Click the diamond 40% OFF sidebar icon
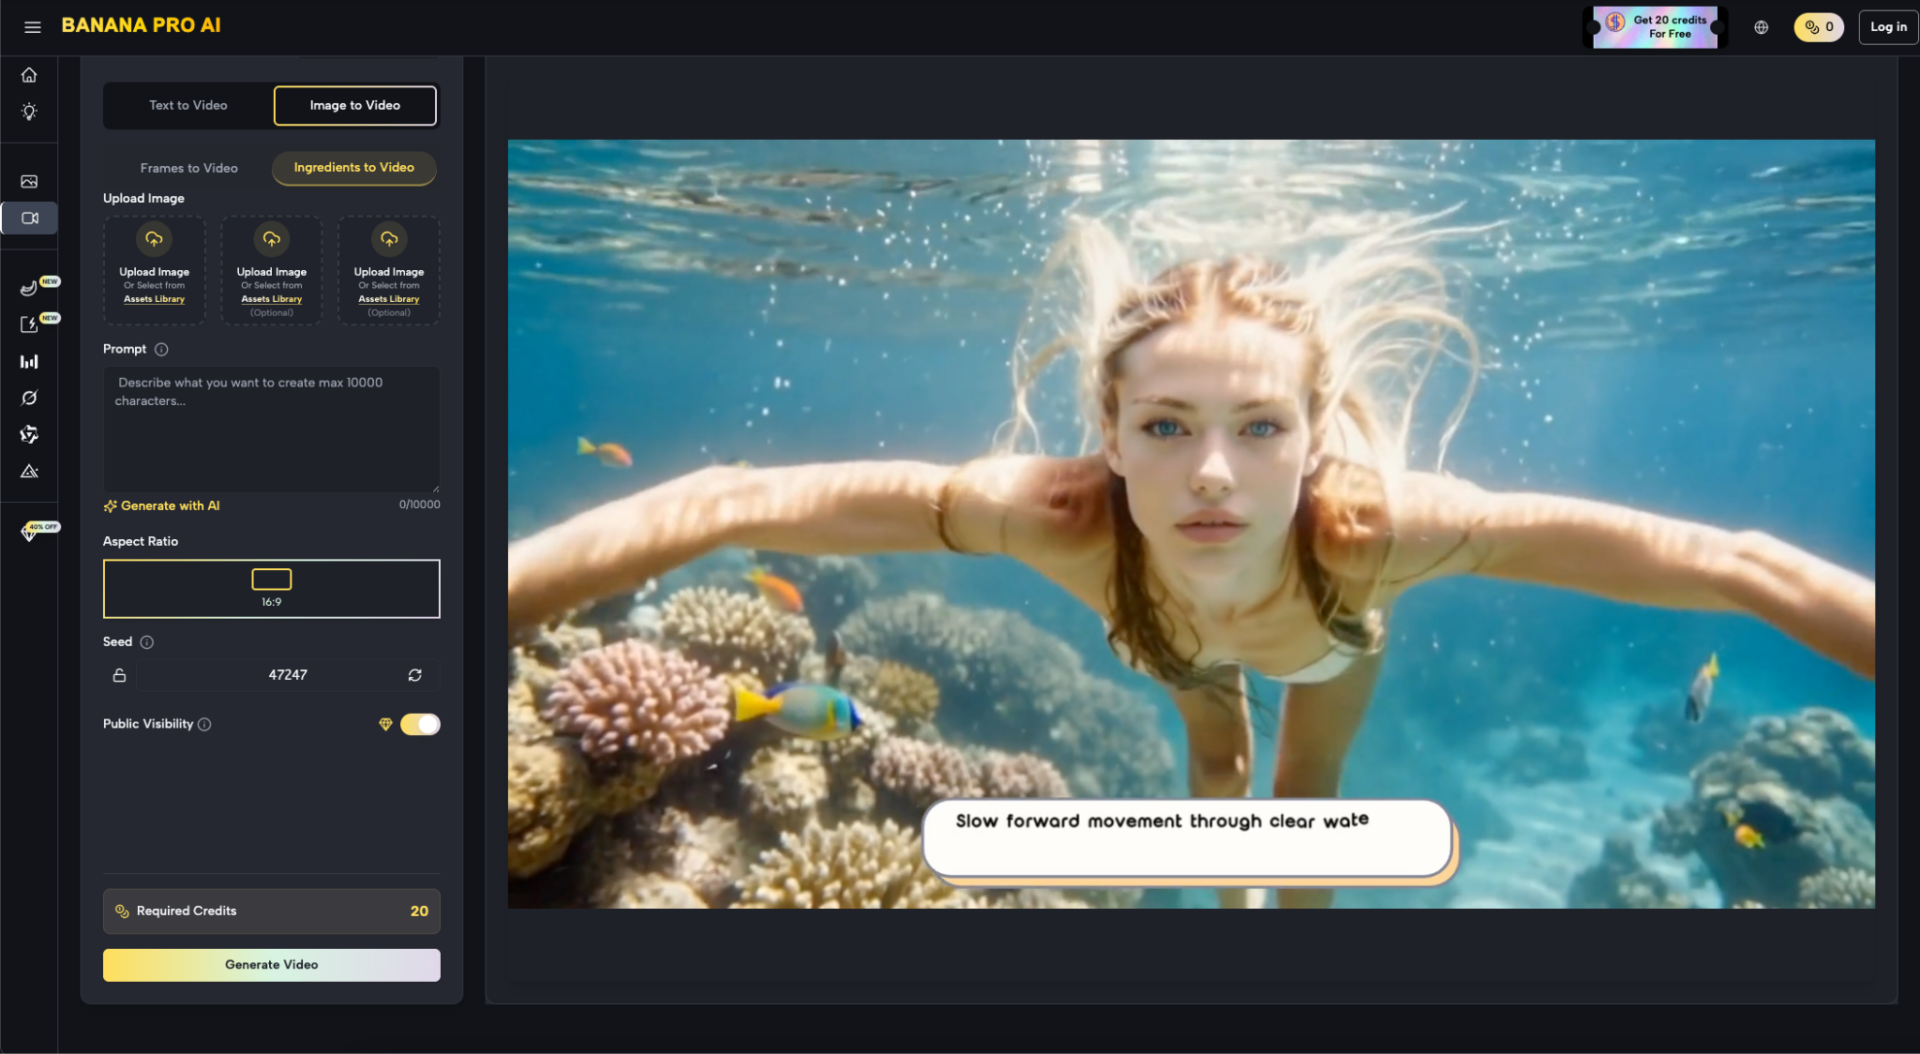 [29, 532]
